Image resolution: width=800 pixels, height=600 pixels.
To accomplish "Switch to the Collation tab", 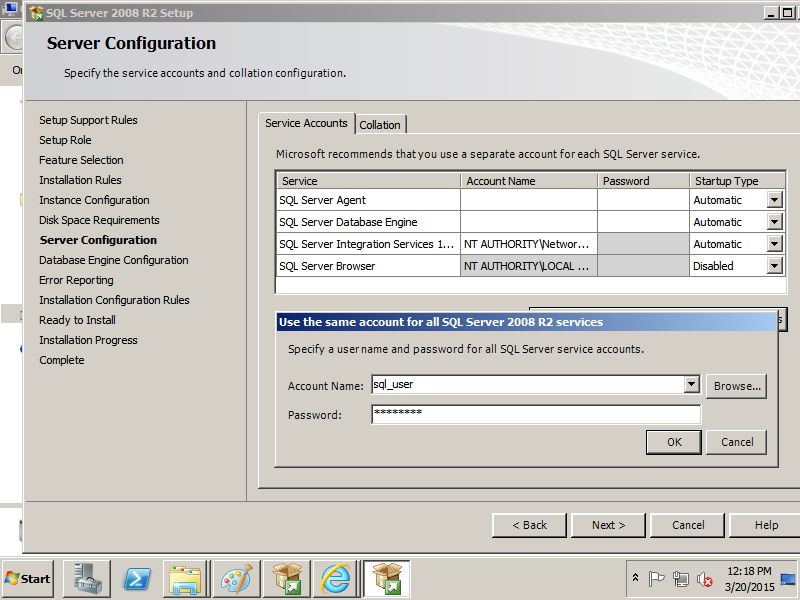I will 380,124.
